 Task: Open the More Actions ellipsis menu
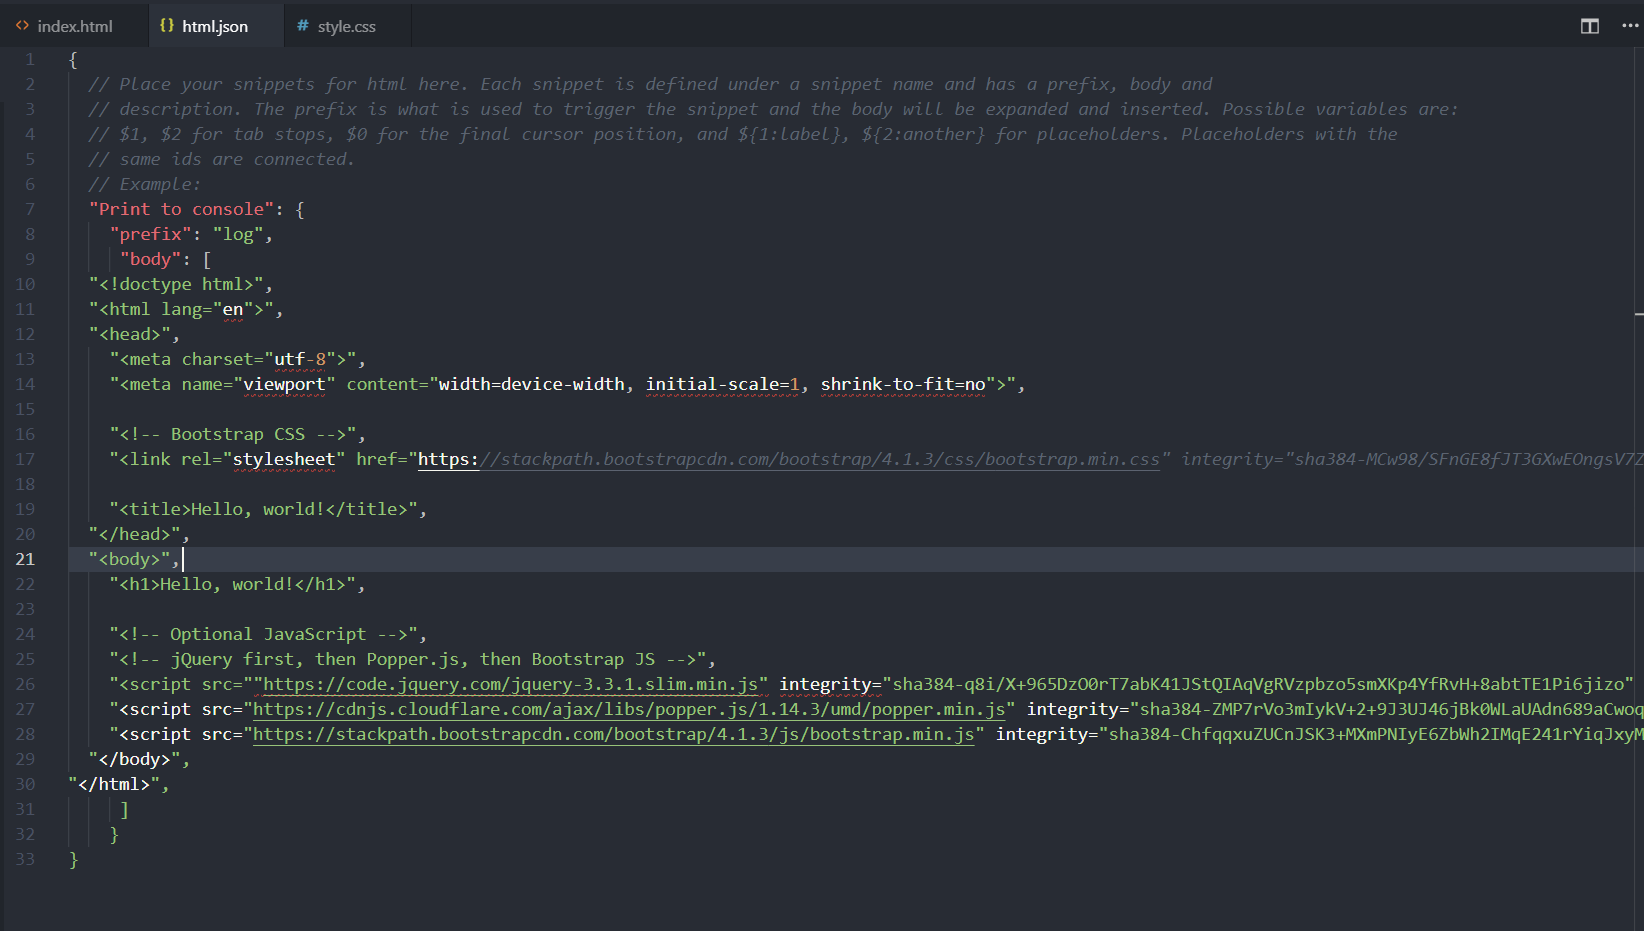tap(1629, 26)
